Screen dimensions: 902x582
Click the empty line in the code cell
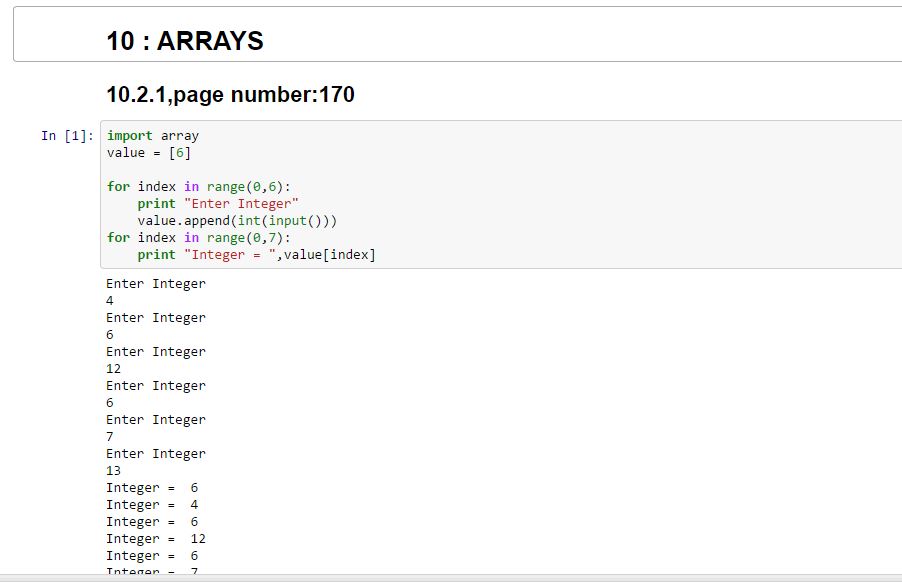pos(300,170)
